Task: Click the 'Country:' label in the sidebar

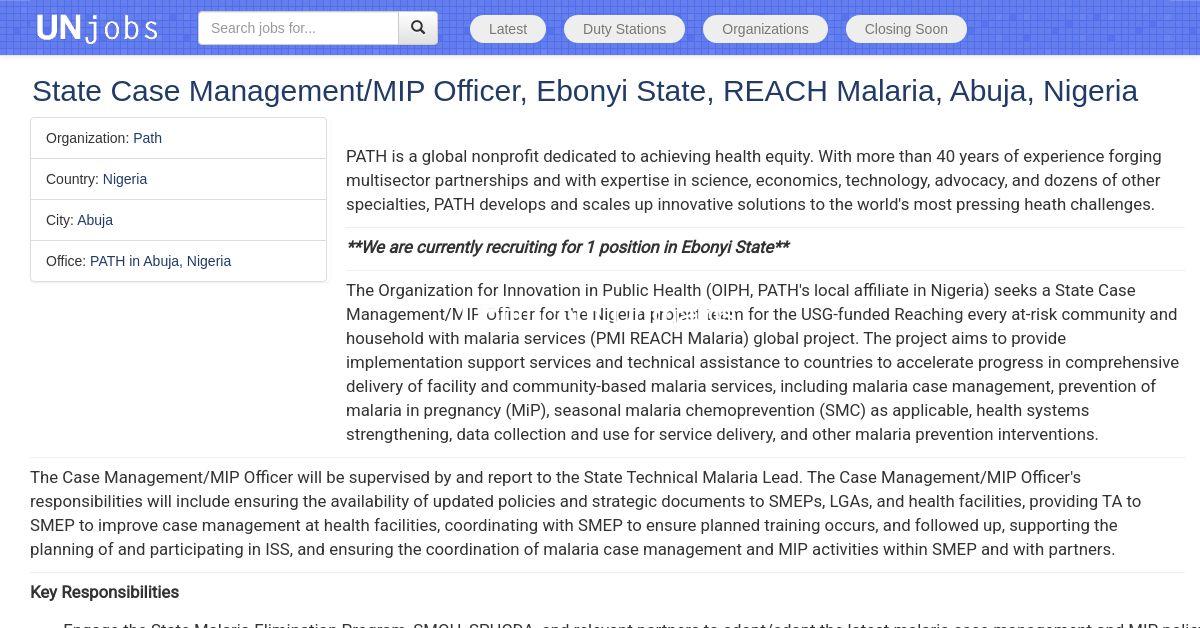Action: [72, 179]
